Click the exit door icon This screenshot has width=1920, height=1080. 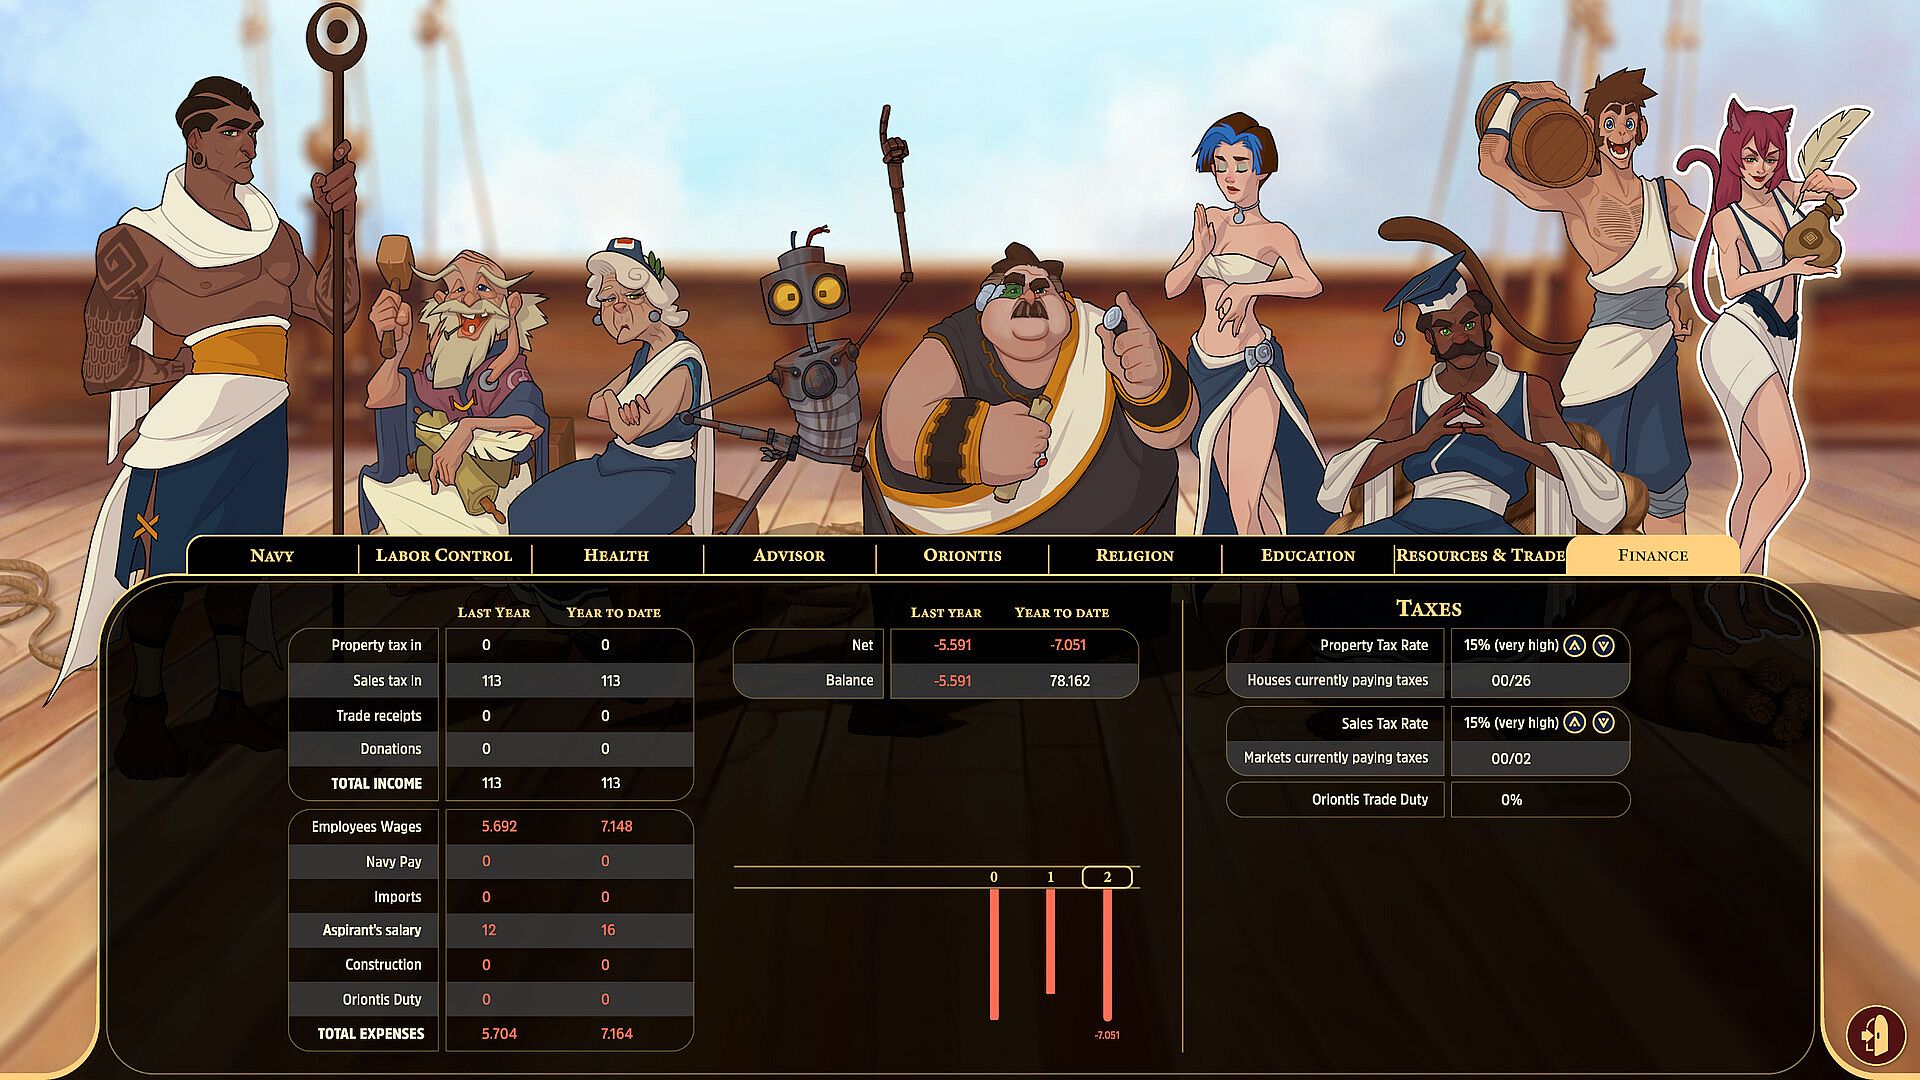point(1875,1036)
